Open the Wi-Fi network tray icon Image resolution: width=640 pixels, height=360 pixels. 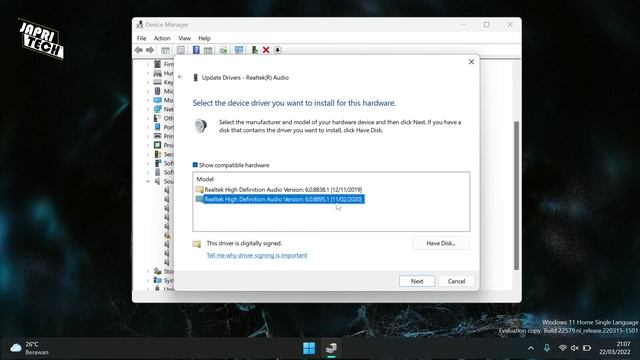pos(562,348)
